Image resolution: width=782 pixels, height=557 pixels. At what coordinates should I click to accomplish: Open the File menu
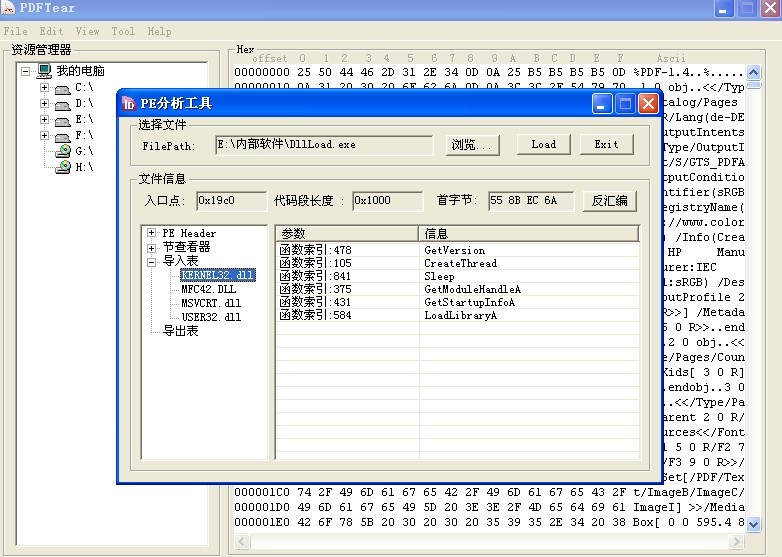pos(15,31)
